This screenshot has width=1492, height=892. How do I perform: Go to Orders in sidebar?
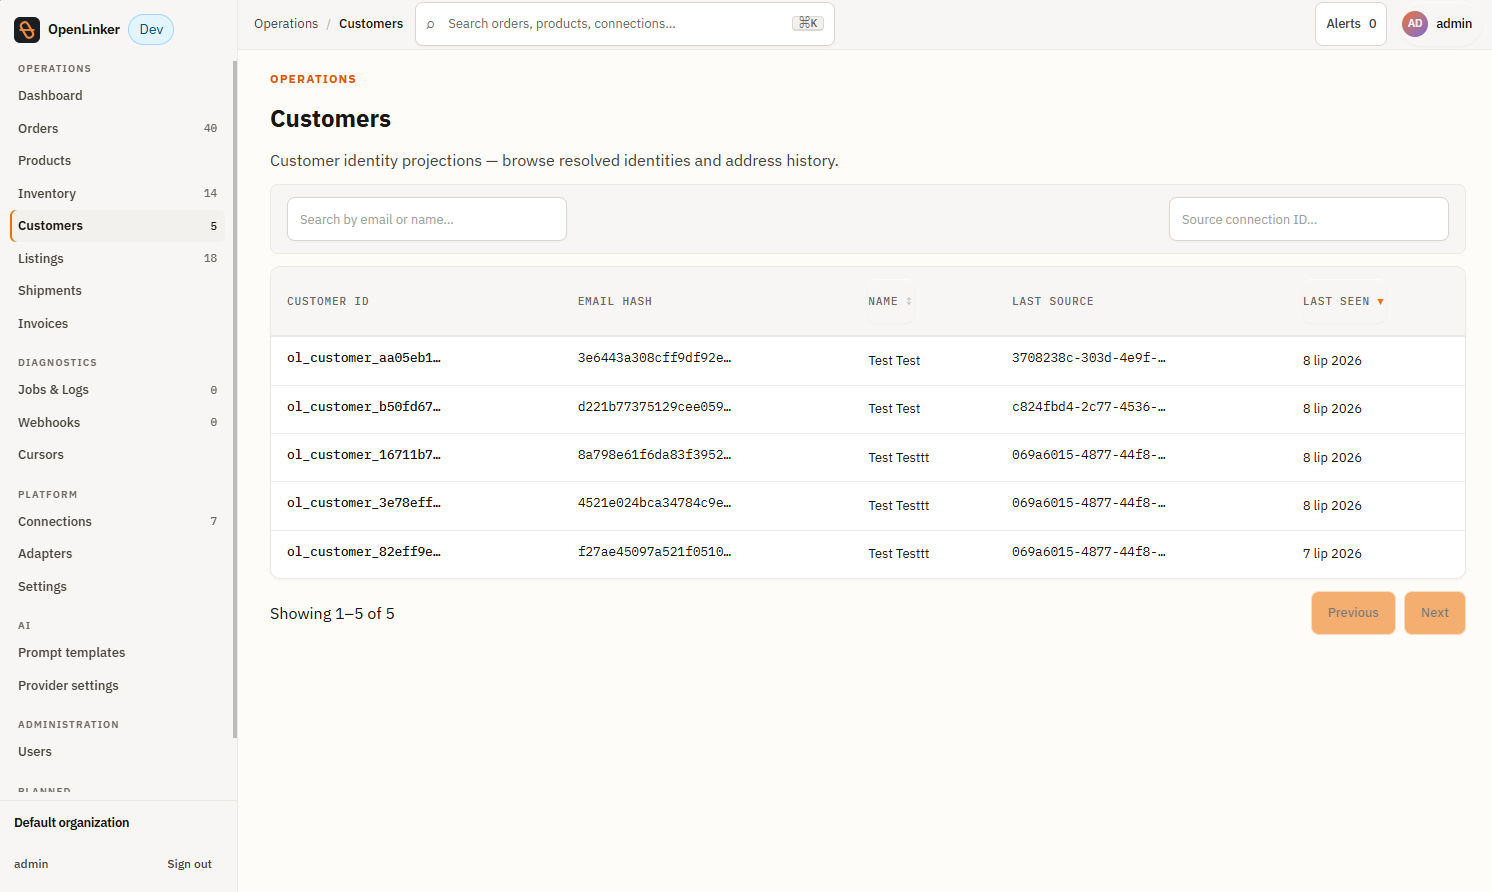pos(118,128)
